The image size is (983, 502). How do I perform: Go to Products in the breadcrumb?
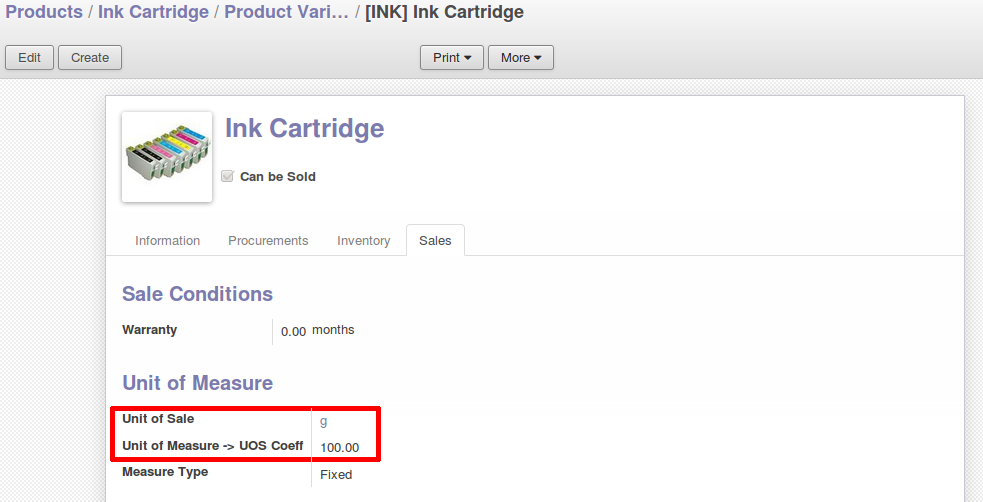(44, 13)
